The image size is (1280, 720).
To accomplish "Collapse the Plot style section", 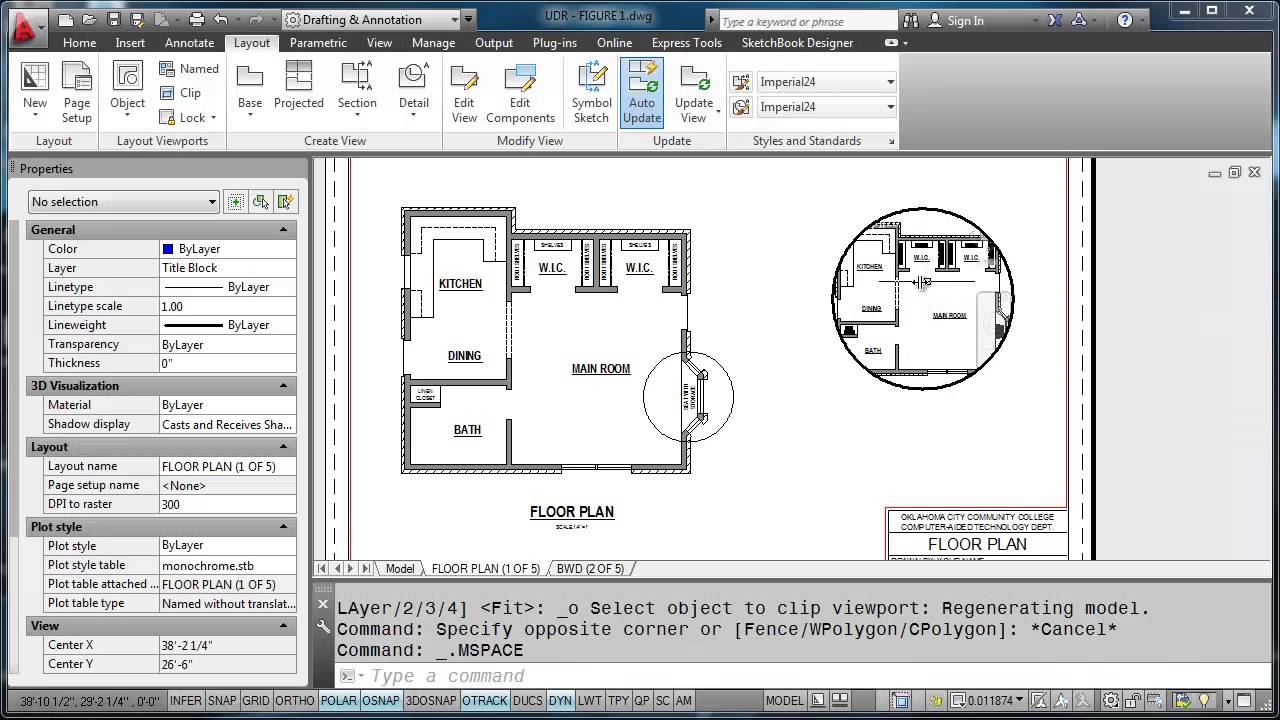I will (283, 527).
